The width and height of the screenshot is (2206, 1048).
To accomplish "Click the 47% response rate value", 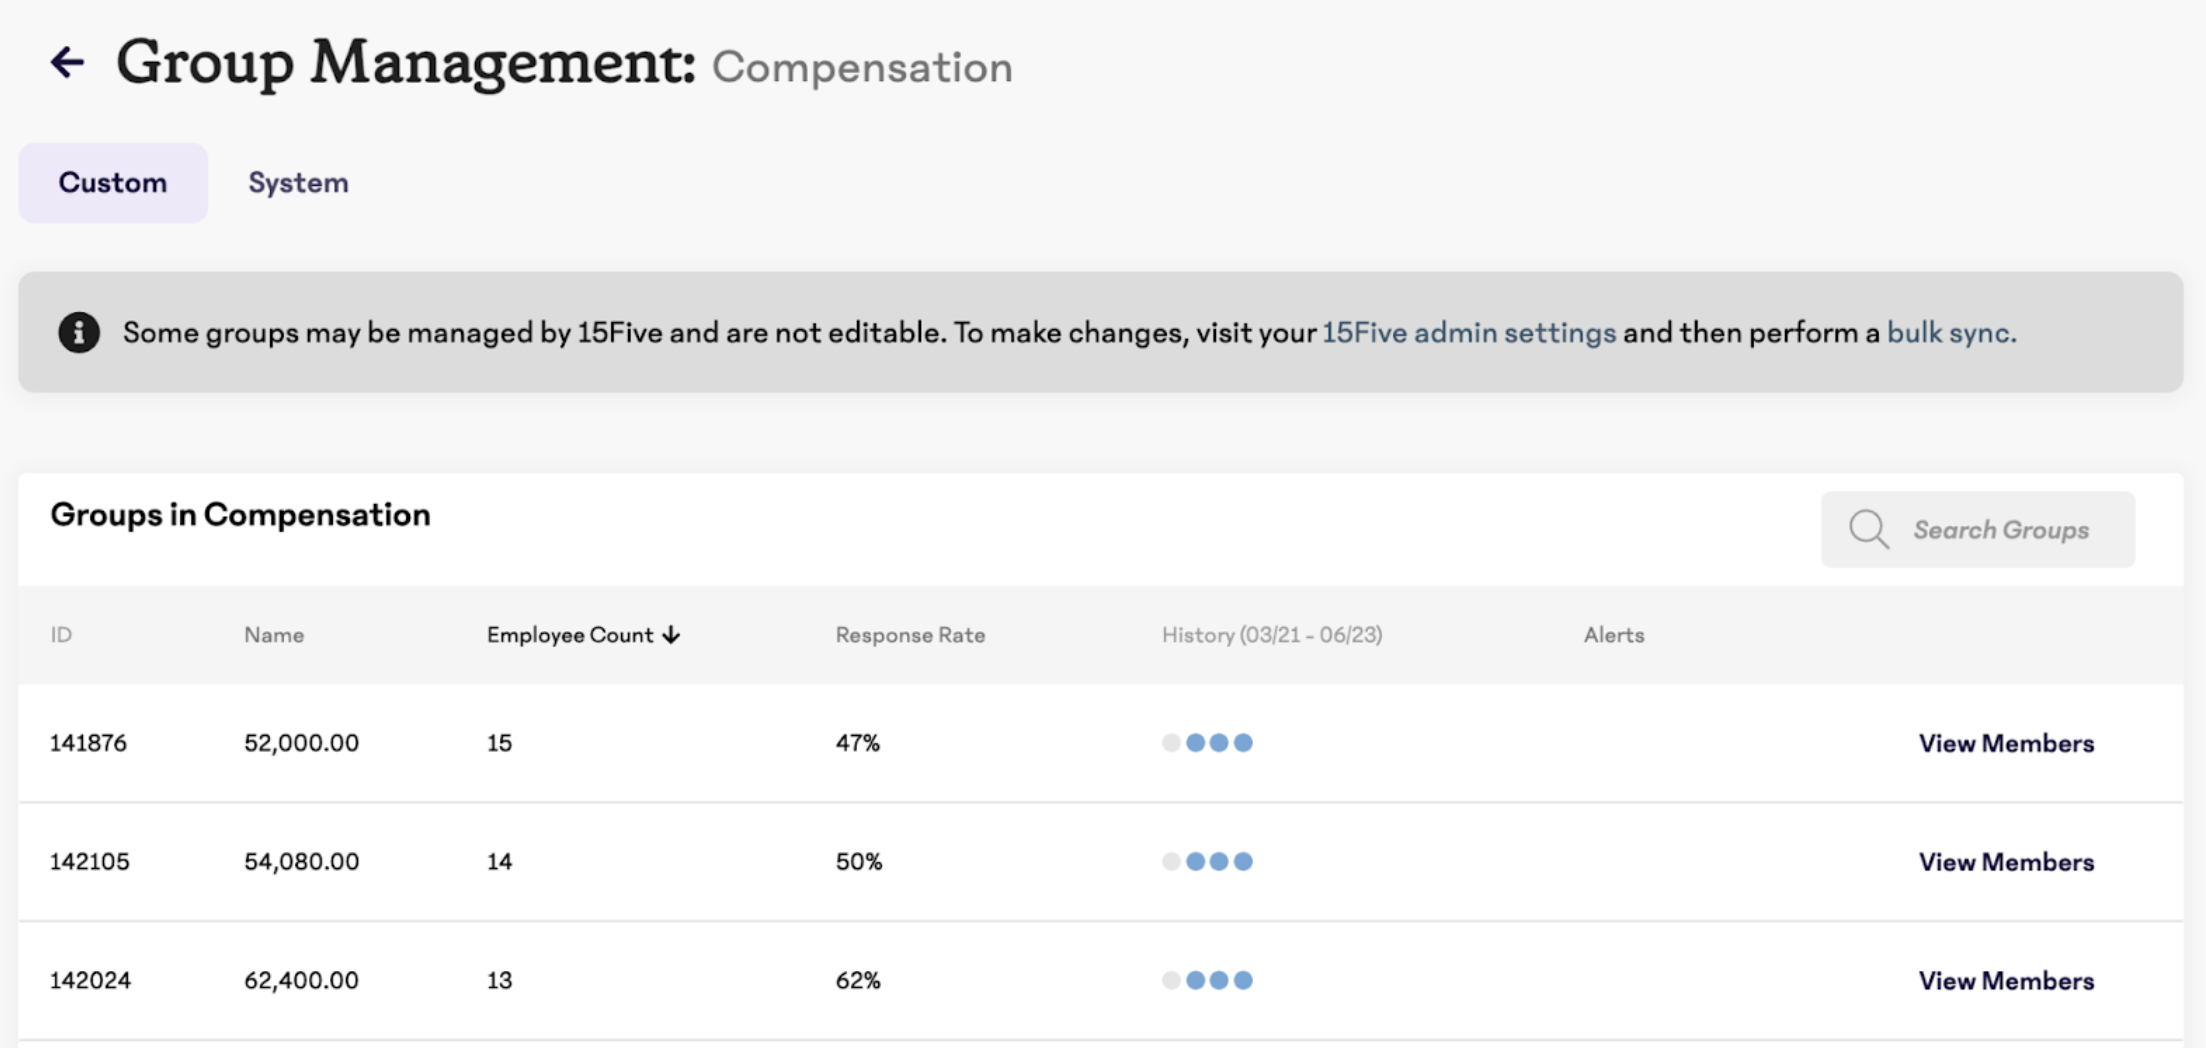I will point(857,743).
